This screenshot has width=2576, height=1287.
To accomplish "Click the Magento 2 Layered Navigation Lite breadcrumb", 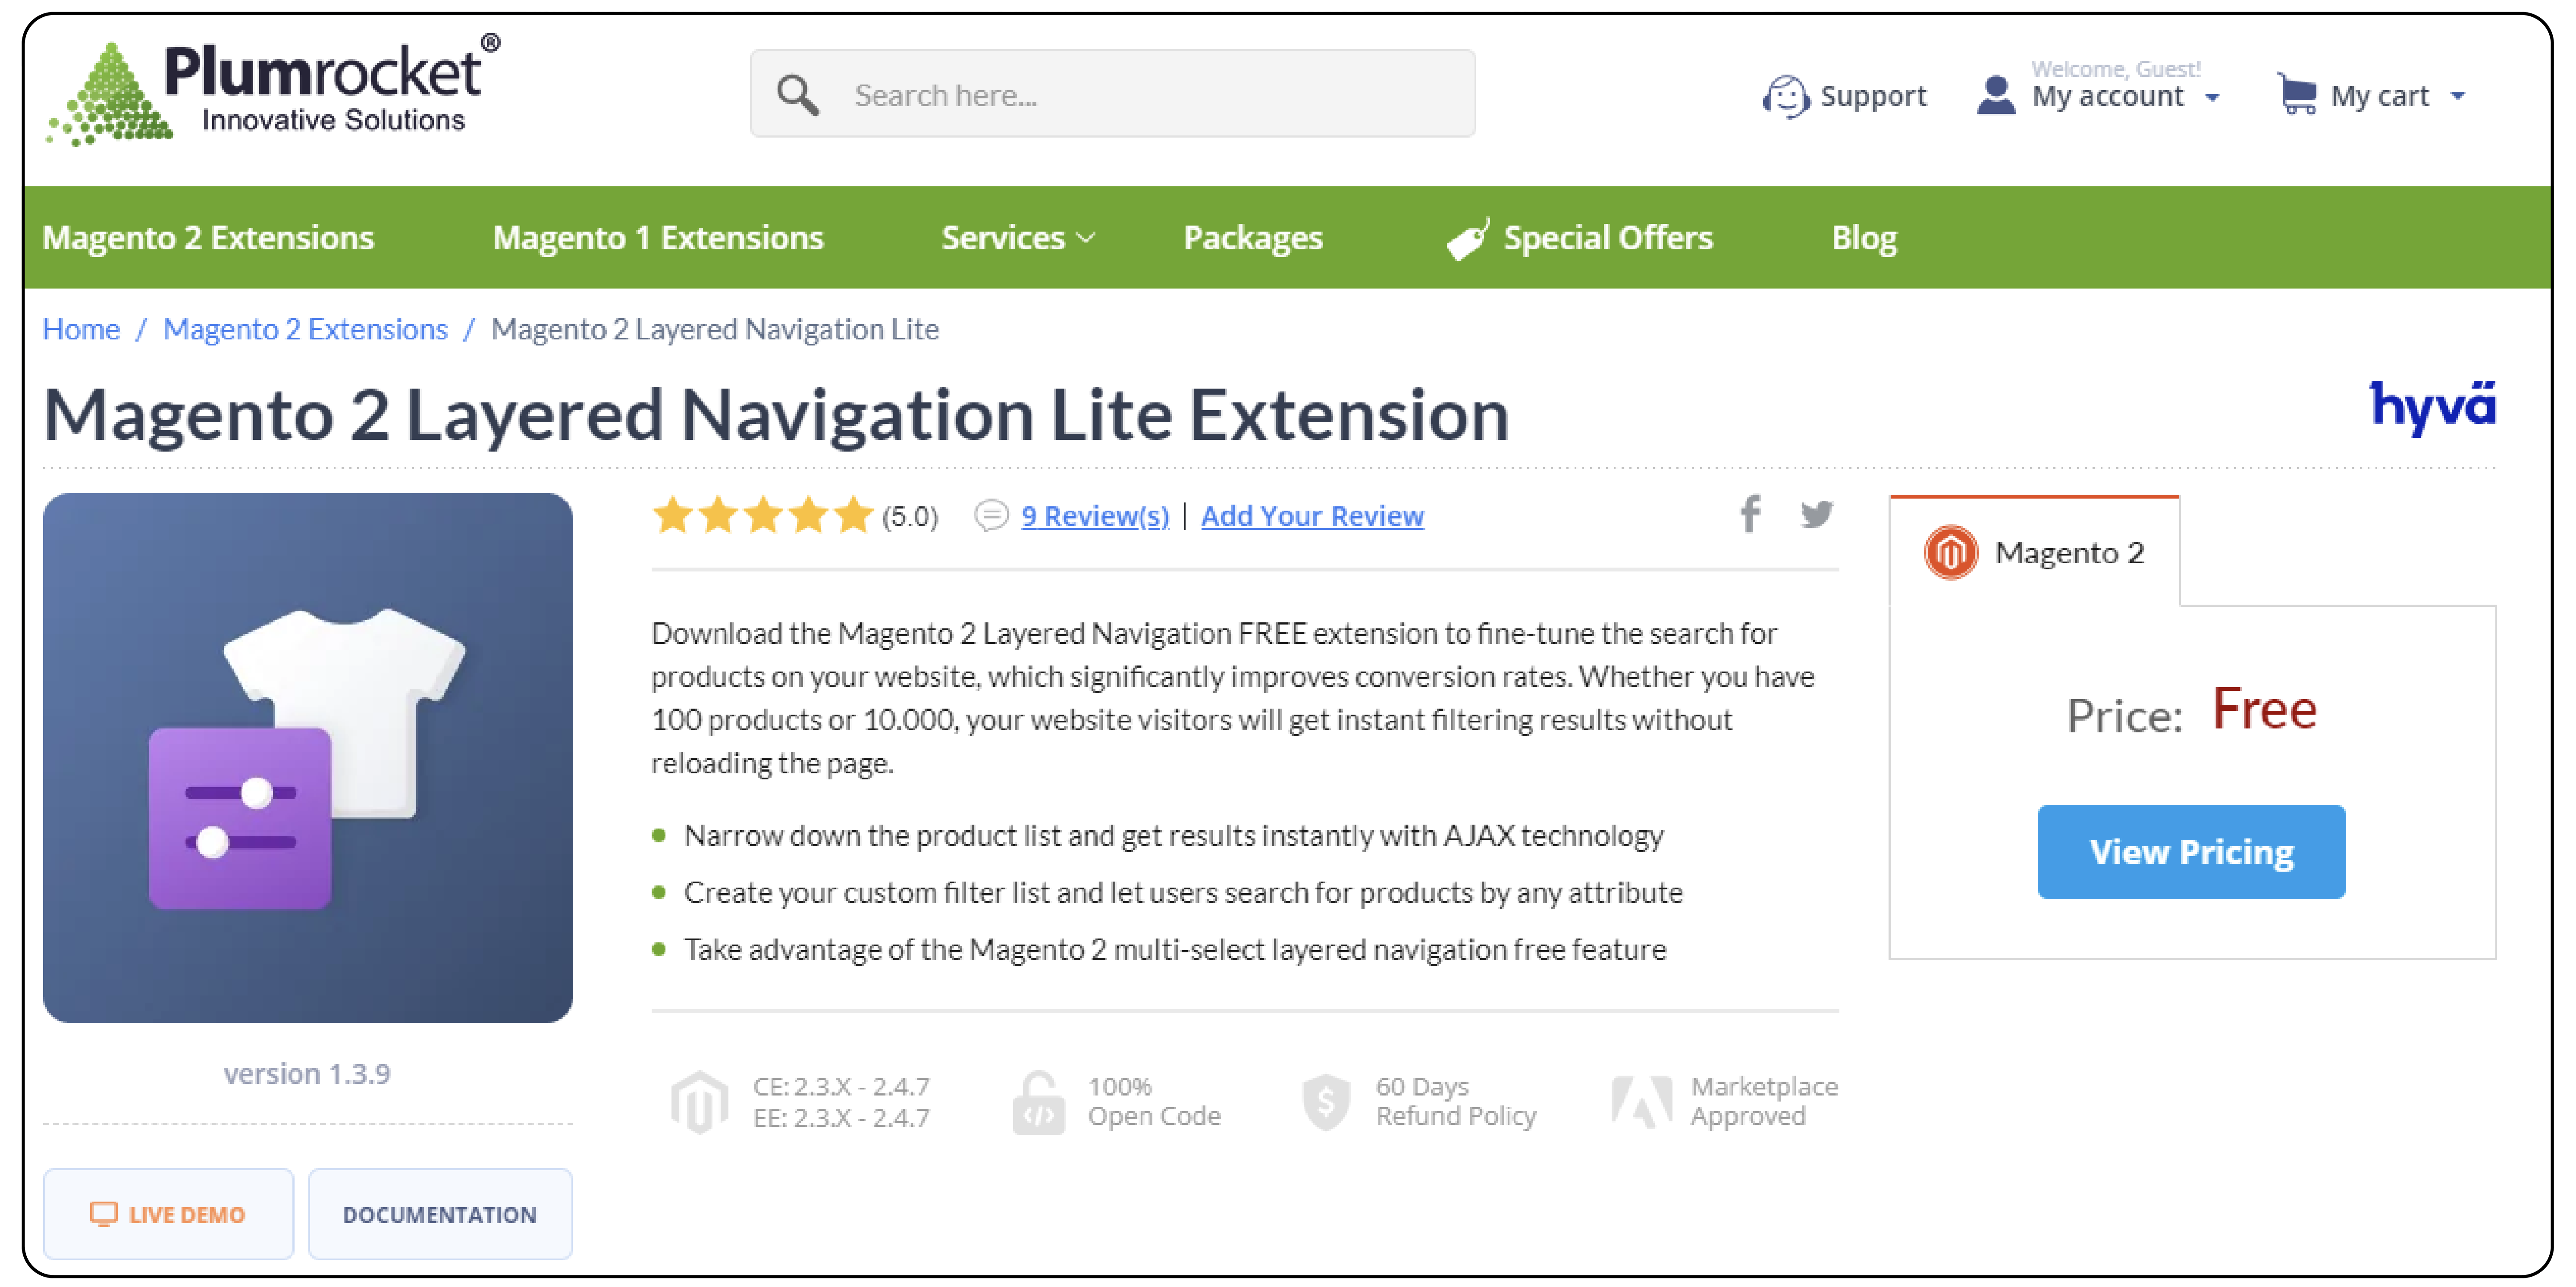I will coord(715,329).
